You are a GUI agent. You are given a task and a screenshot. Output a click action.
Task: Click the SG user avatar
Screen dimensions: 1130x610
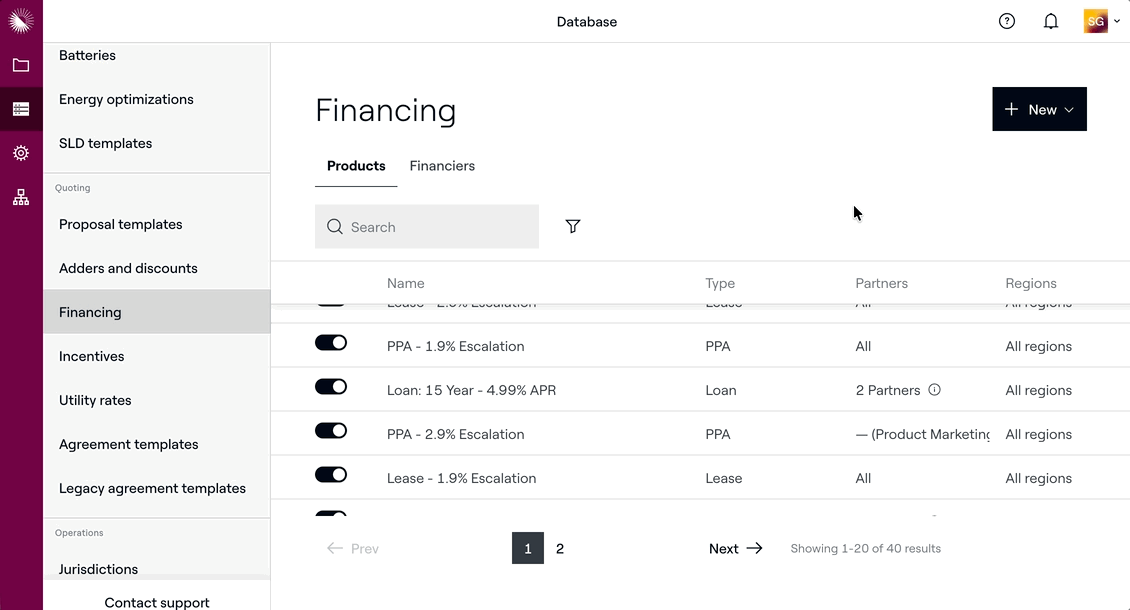pos(1095,21)
